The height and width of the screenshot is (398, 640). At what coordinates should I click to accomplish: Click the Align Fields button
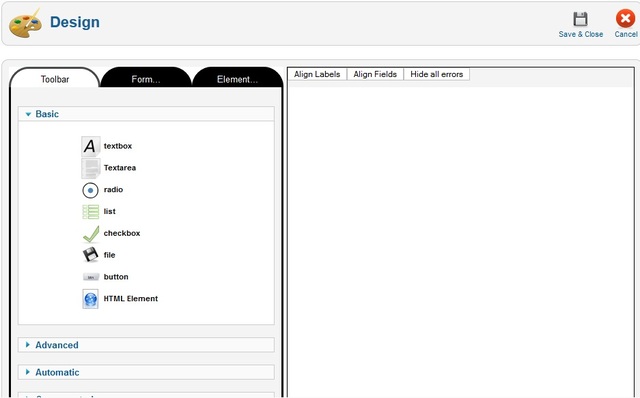coord(375,74)
